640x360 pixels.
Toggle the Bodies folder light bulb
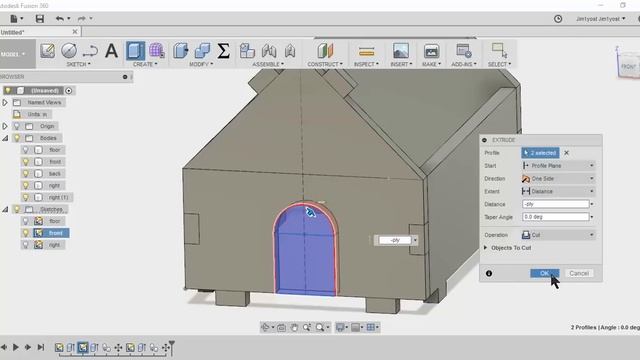(17, 138)
